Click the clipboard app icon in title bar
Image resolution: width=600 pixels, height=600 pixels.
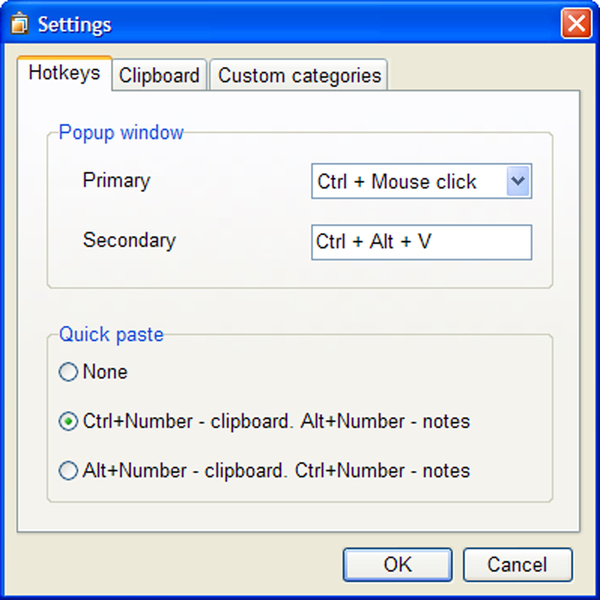[19, 23]
